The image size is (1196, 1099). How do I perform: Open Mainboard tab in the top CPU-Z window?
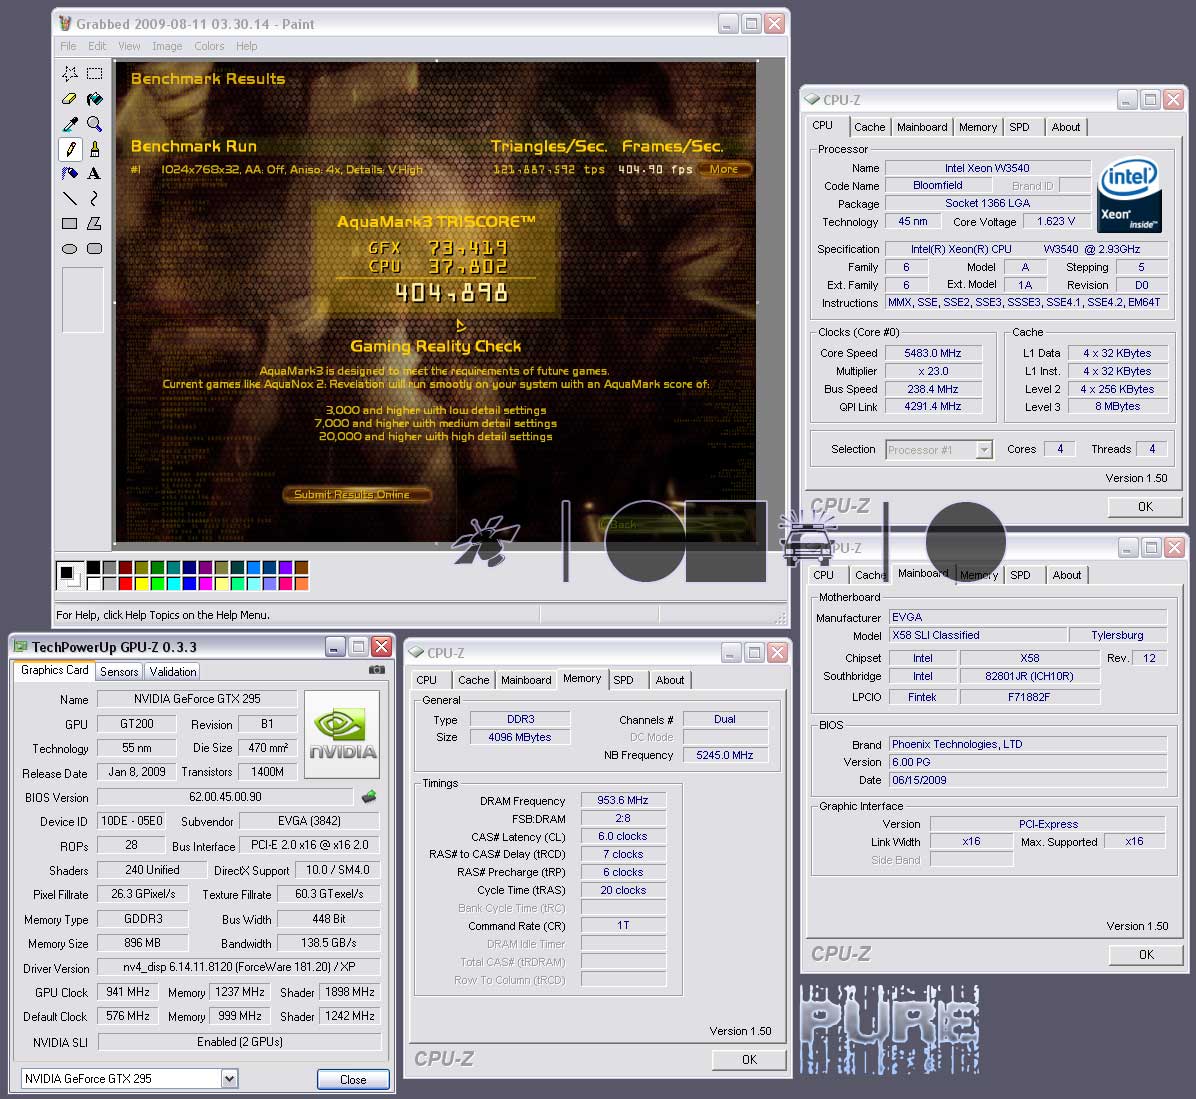pos(922,127)
